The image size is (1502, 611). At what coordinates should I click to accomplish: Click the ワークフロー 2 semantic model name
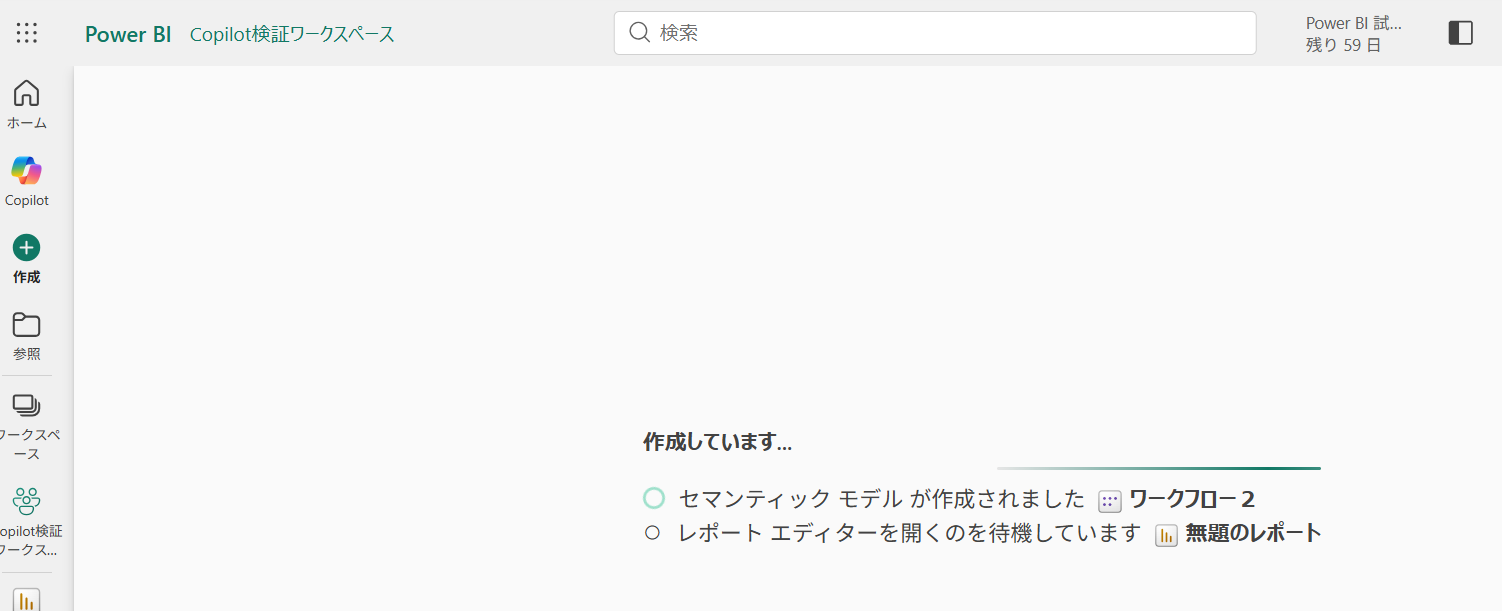(x=1191, y=499)
